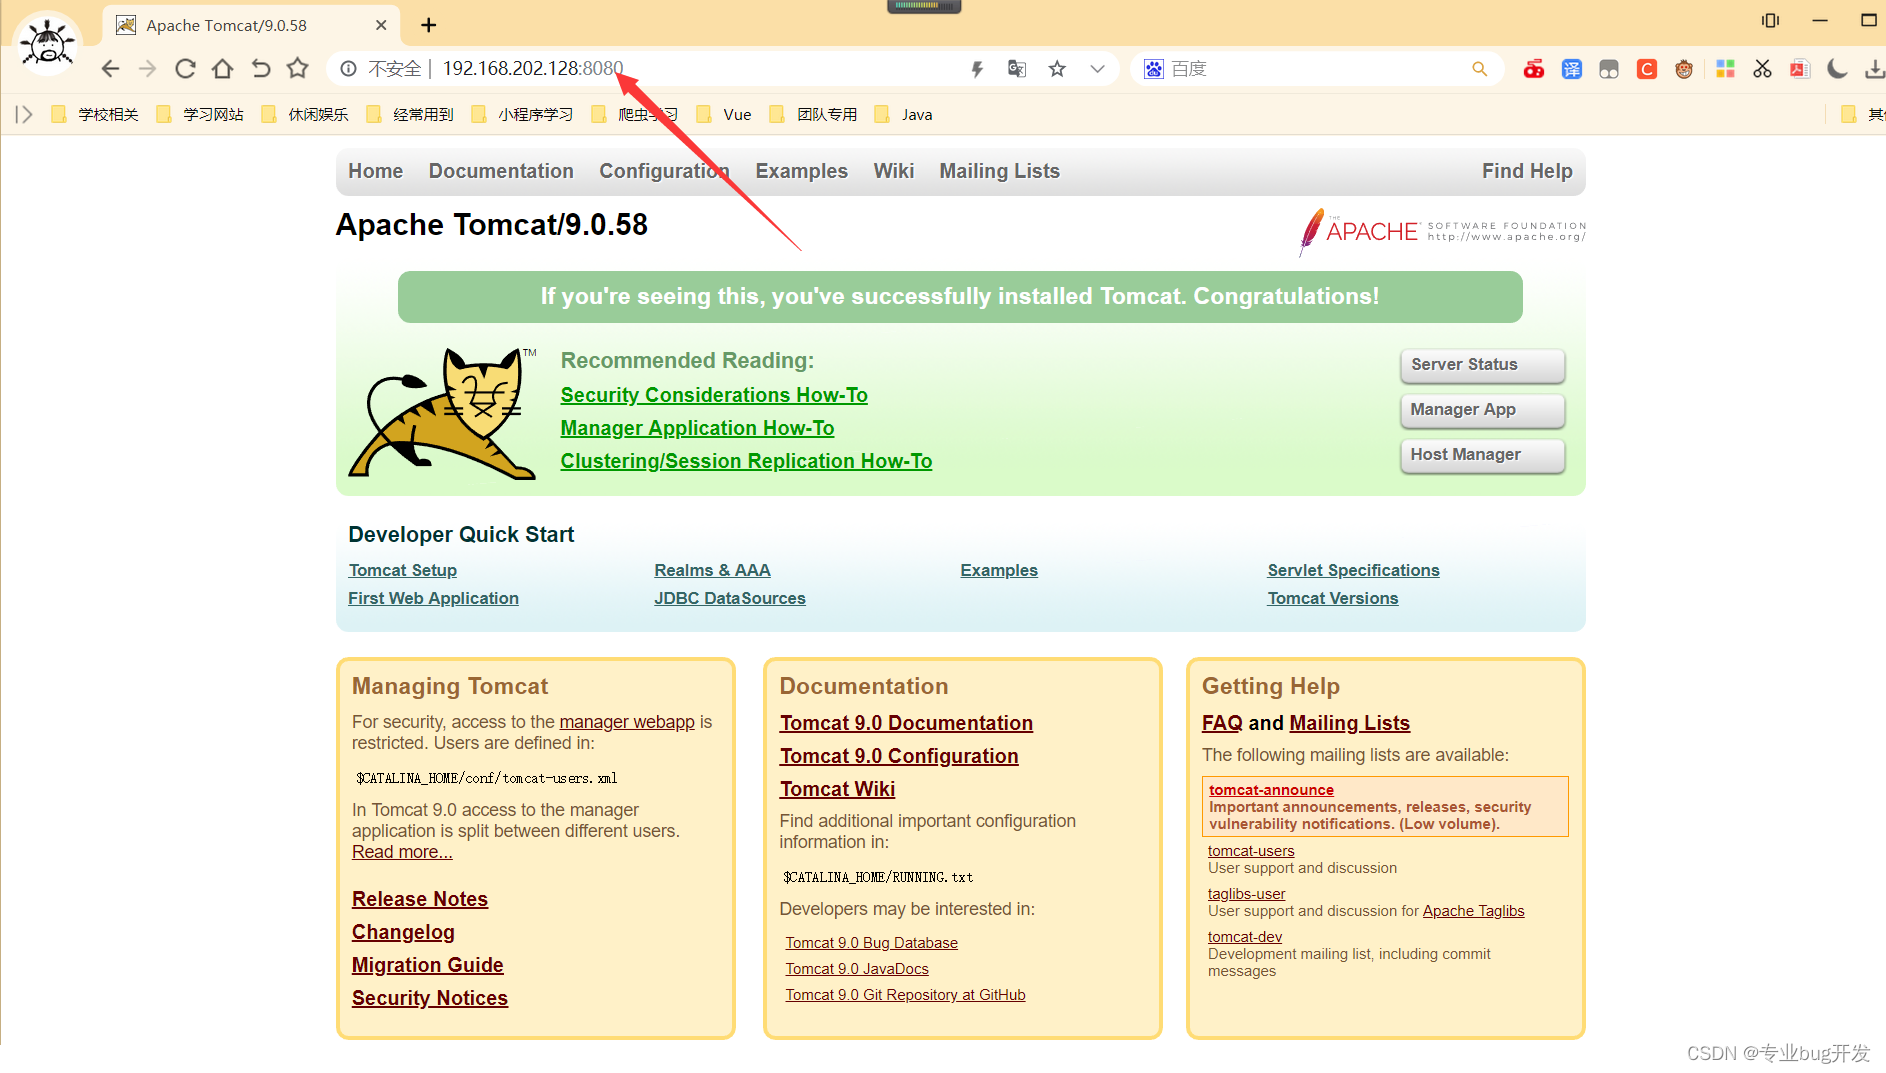This screenshot has height=1073, width=1886.
Task: Open the First Web Application link
Action: tap(433, 598)
